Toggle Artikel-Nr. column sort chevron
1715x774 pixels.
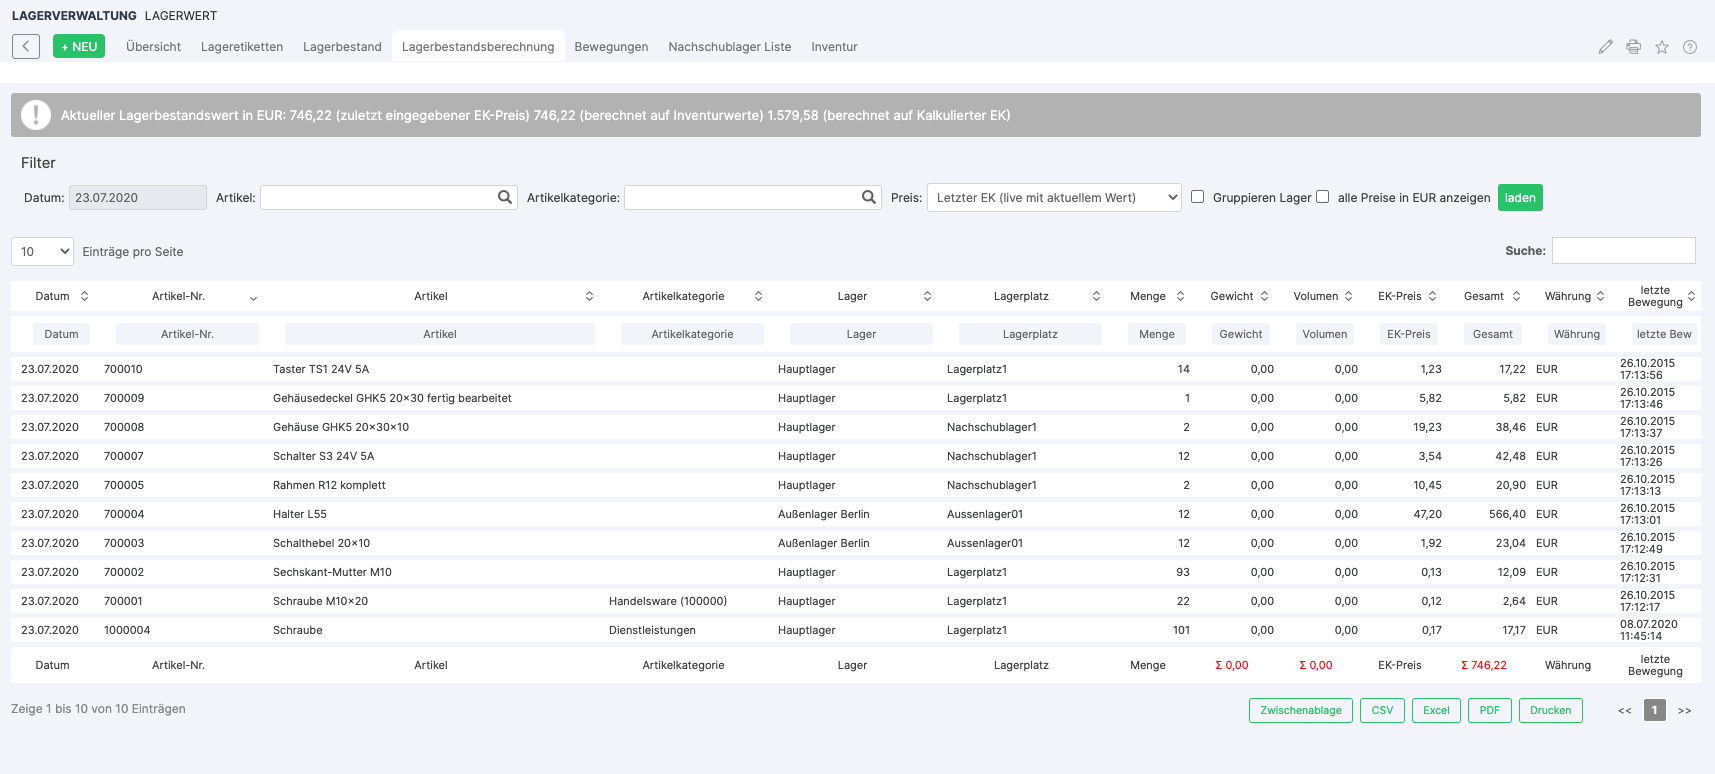(253, 297)
